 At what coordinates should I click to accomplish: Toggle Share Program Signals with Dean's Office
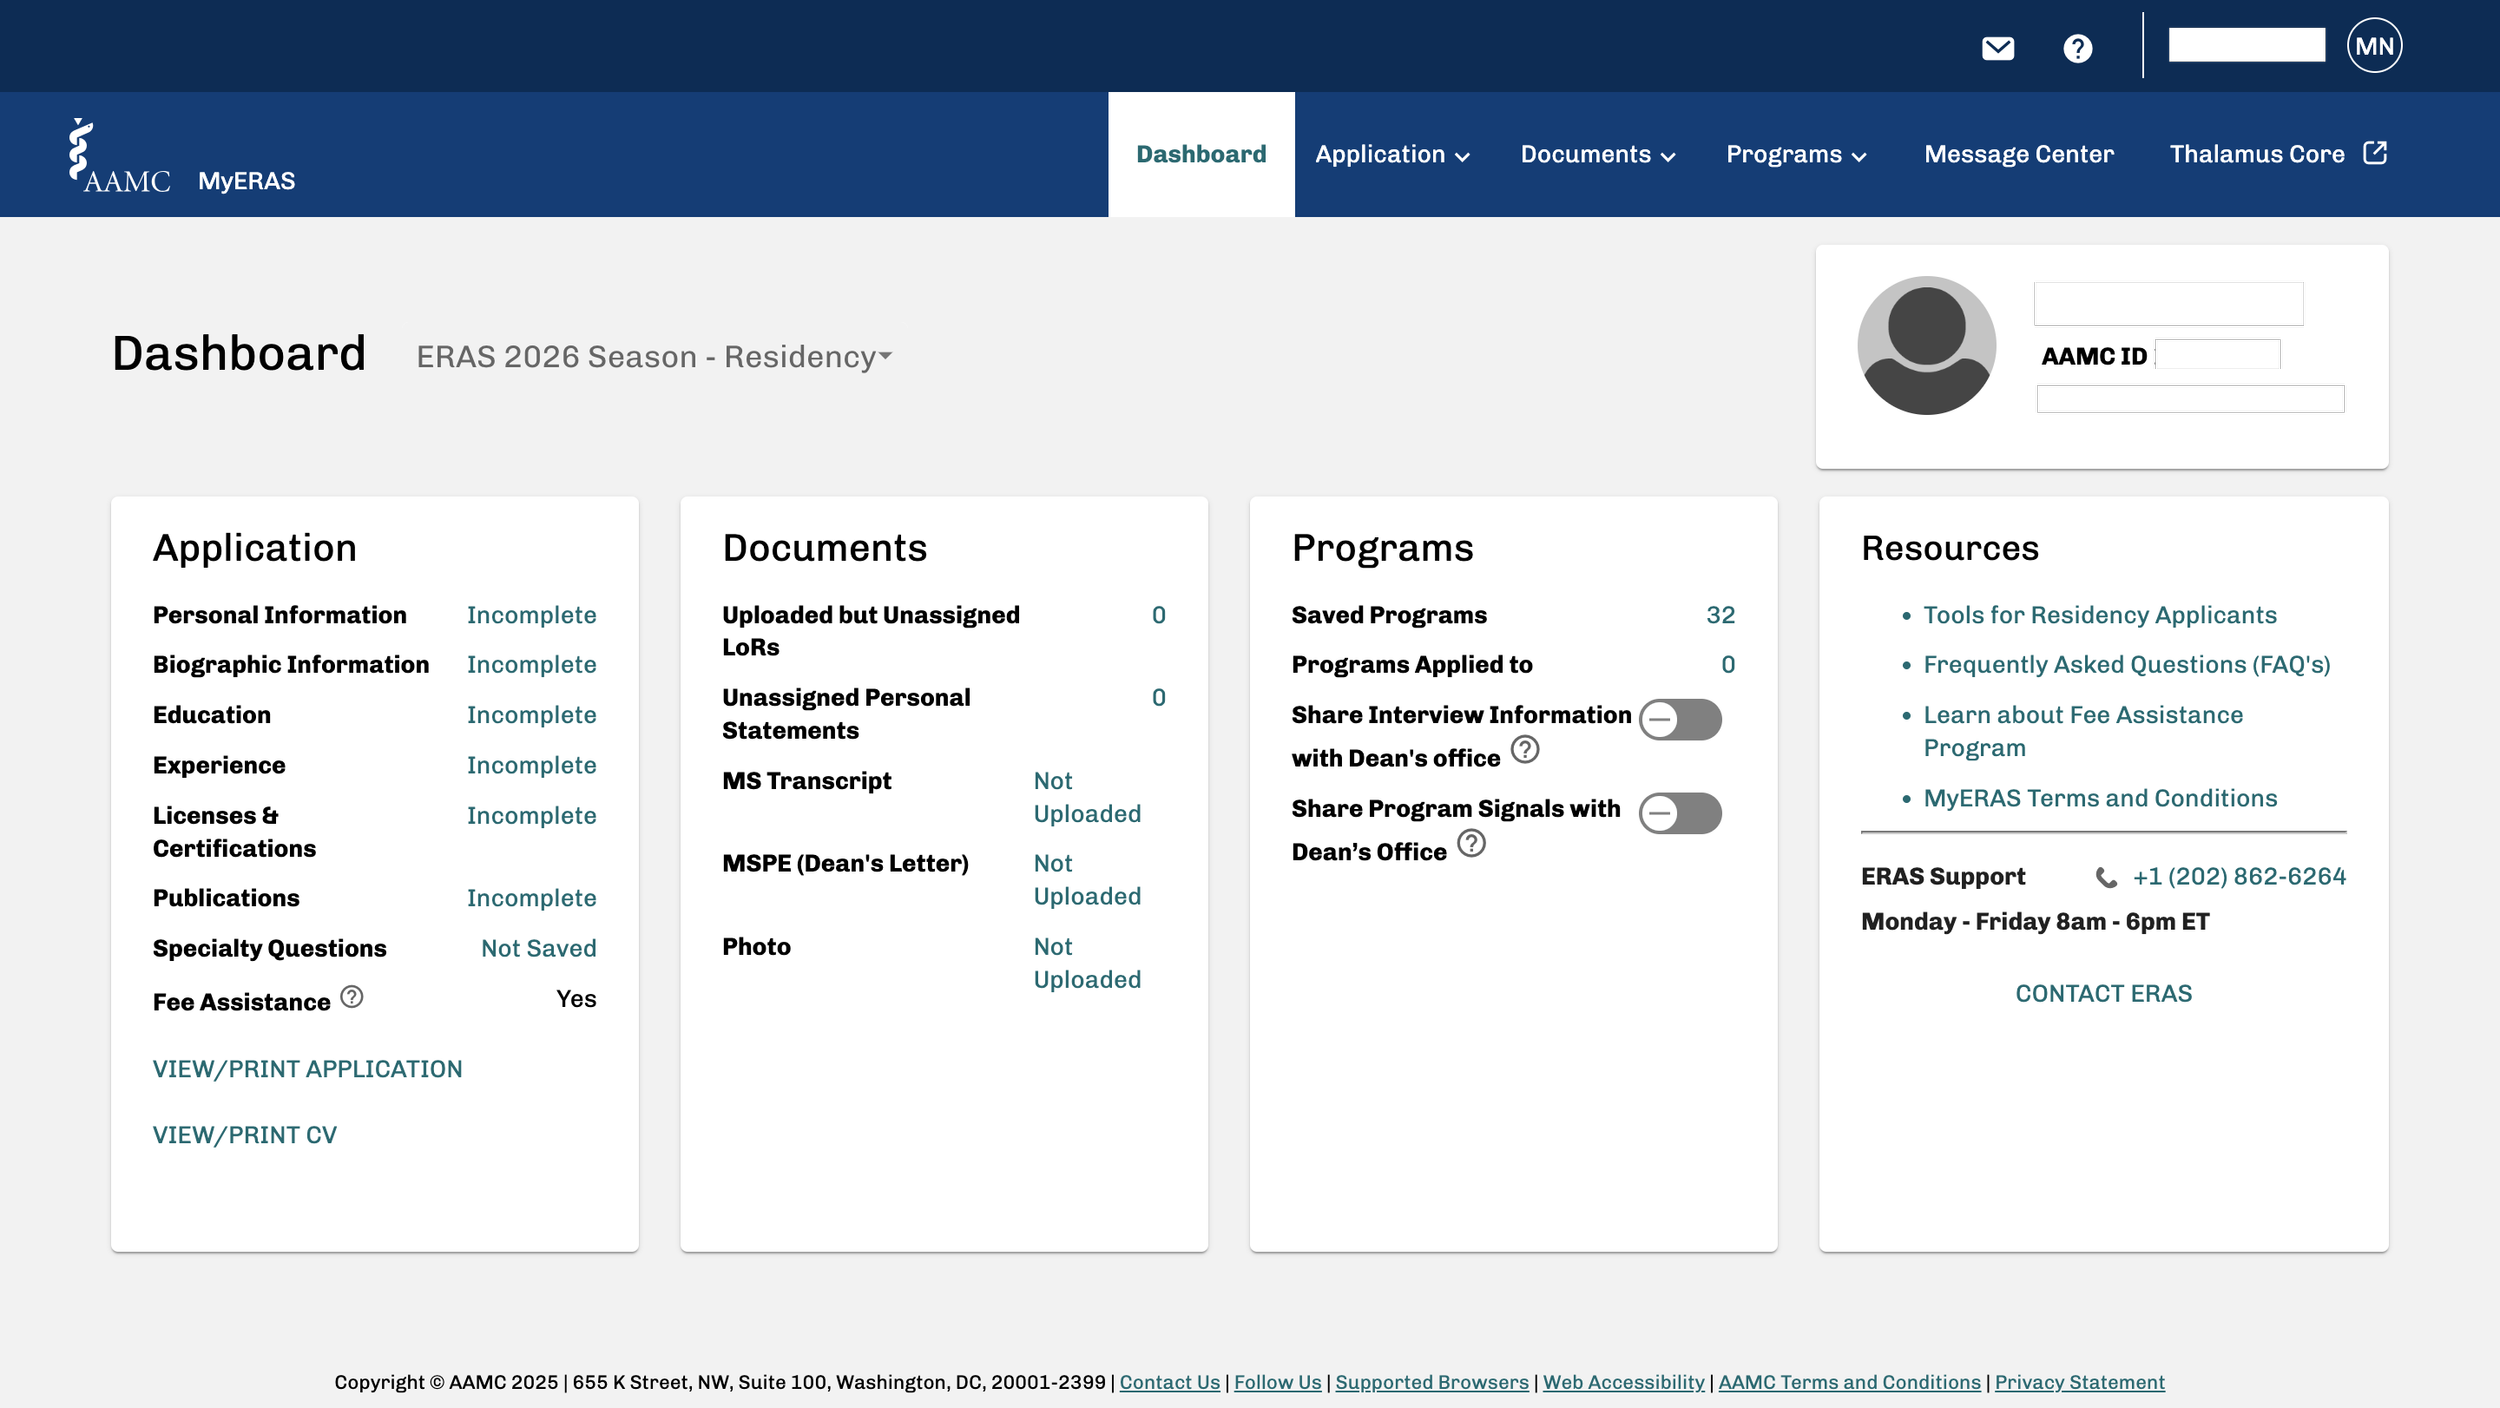1680,813
